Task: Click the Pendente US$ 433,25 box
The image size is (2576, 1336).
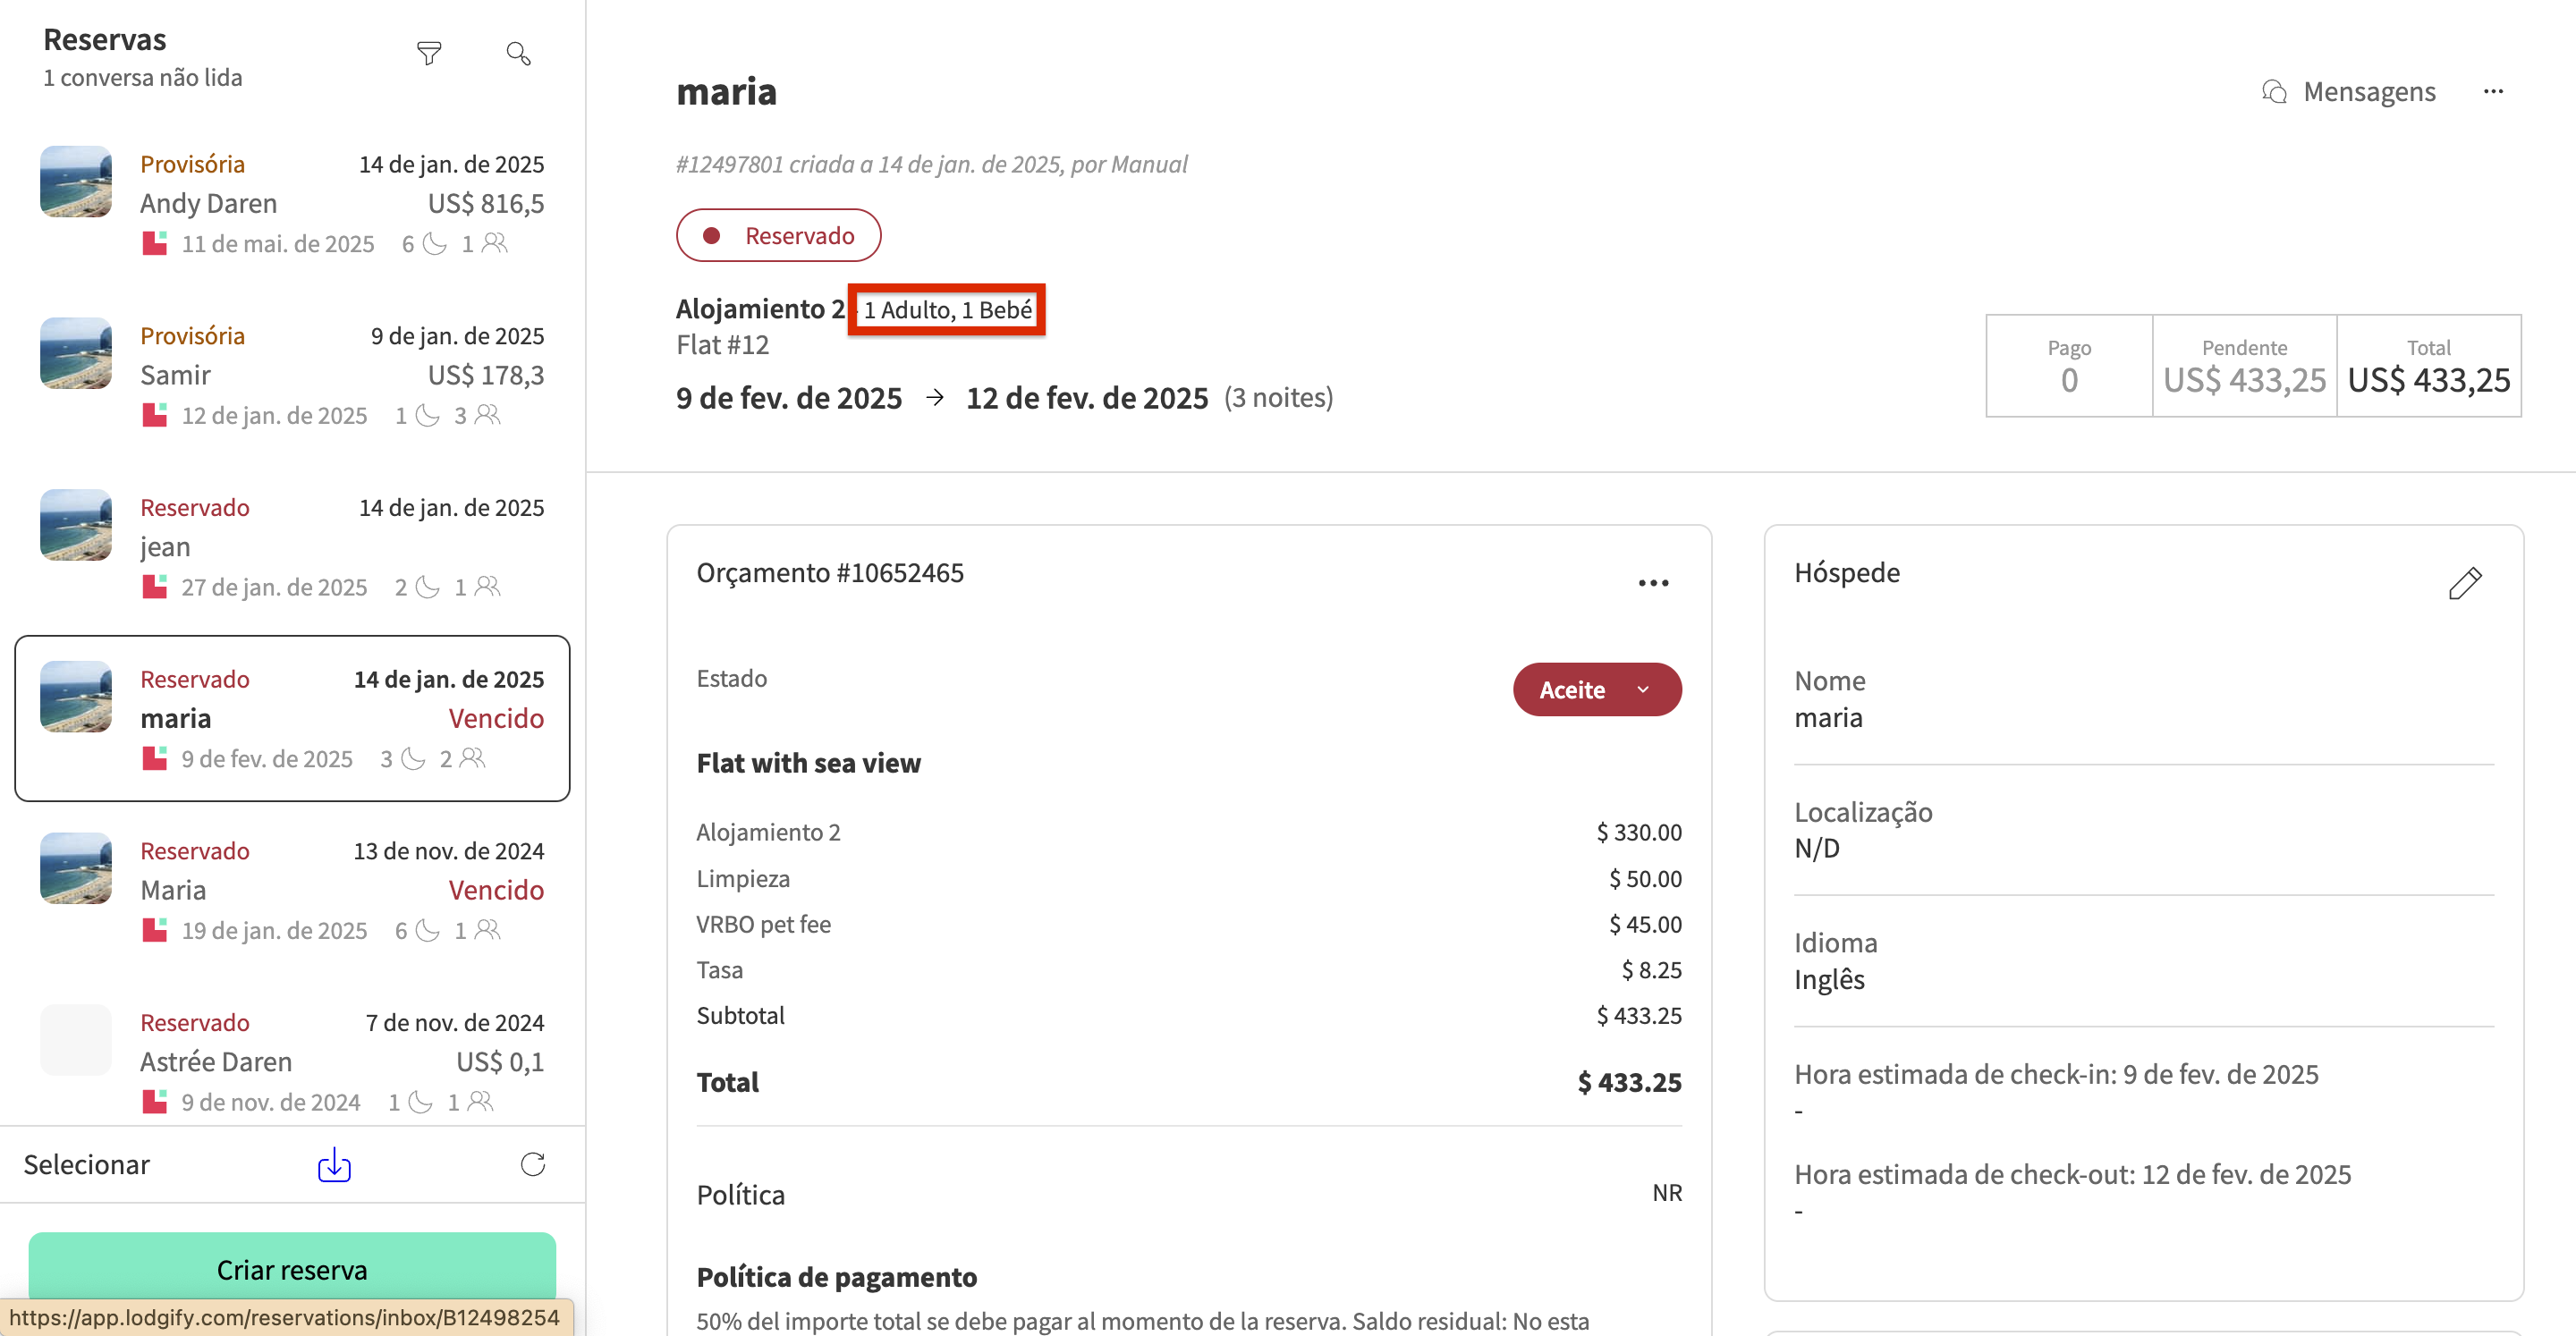Action: tap(2244, 366)
